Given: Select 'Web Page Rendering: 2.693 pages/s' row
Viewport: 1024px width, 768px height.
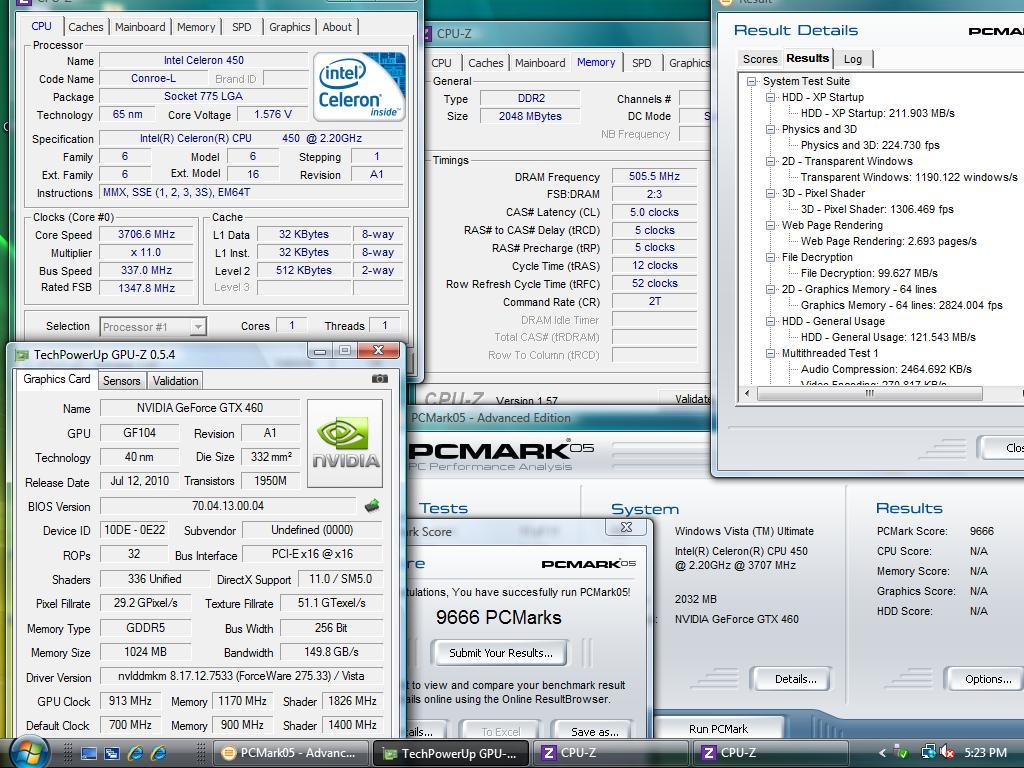Looking at the screenshot, I should [888, 241].
